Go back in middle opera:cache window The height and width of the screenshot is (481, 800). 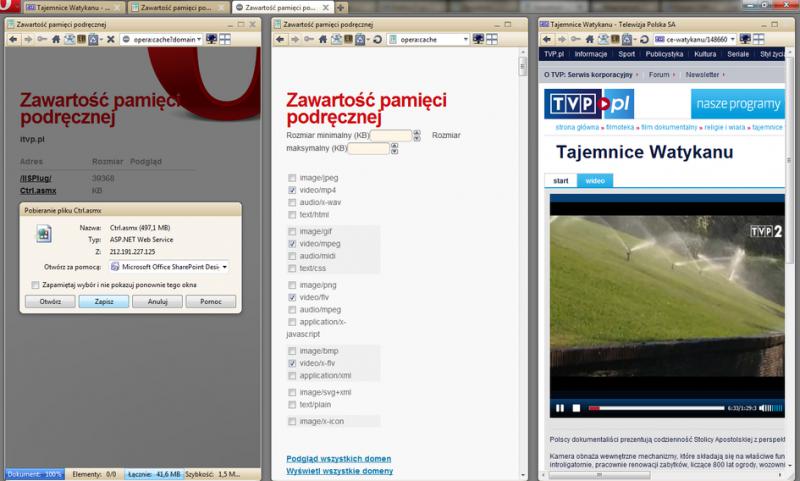click(x=280, y=39)
